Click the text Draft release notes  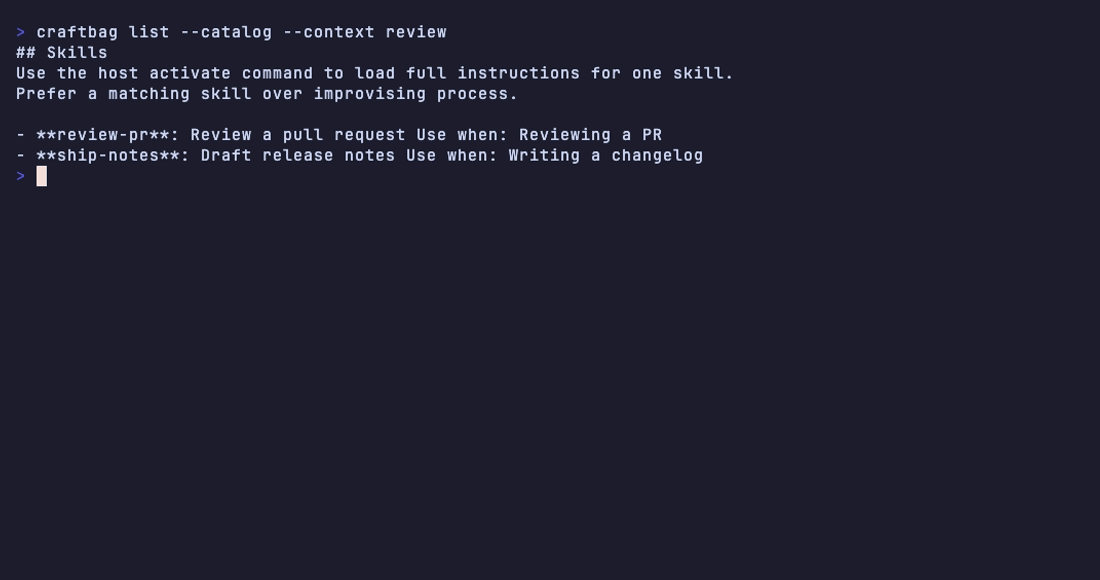coord(298,155)
